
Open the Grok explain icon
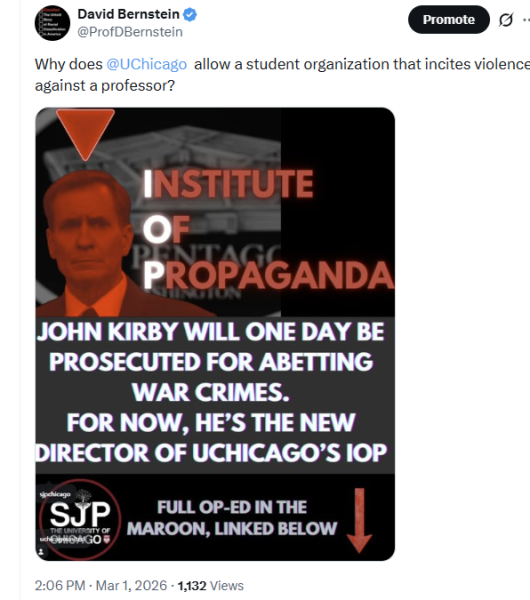(506, 20)
